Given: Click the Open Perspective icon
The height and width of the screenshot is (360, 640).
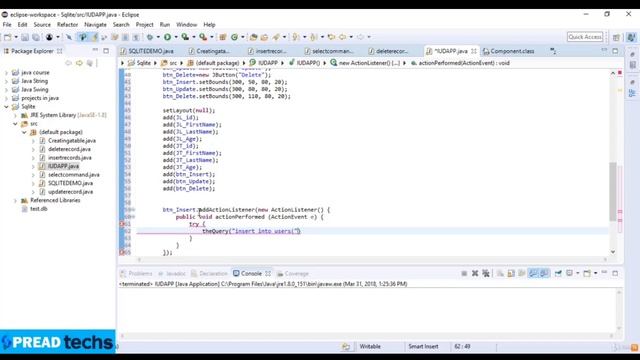Looking at the screenshot, I should pyautogui.click(x=616, y=37).
